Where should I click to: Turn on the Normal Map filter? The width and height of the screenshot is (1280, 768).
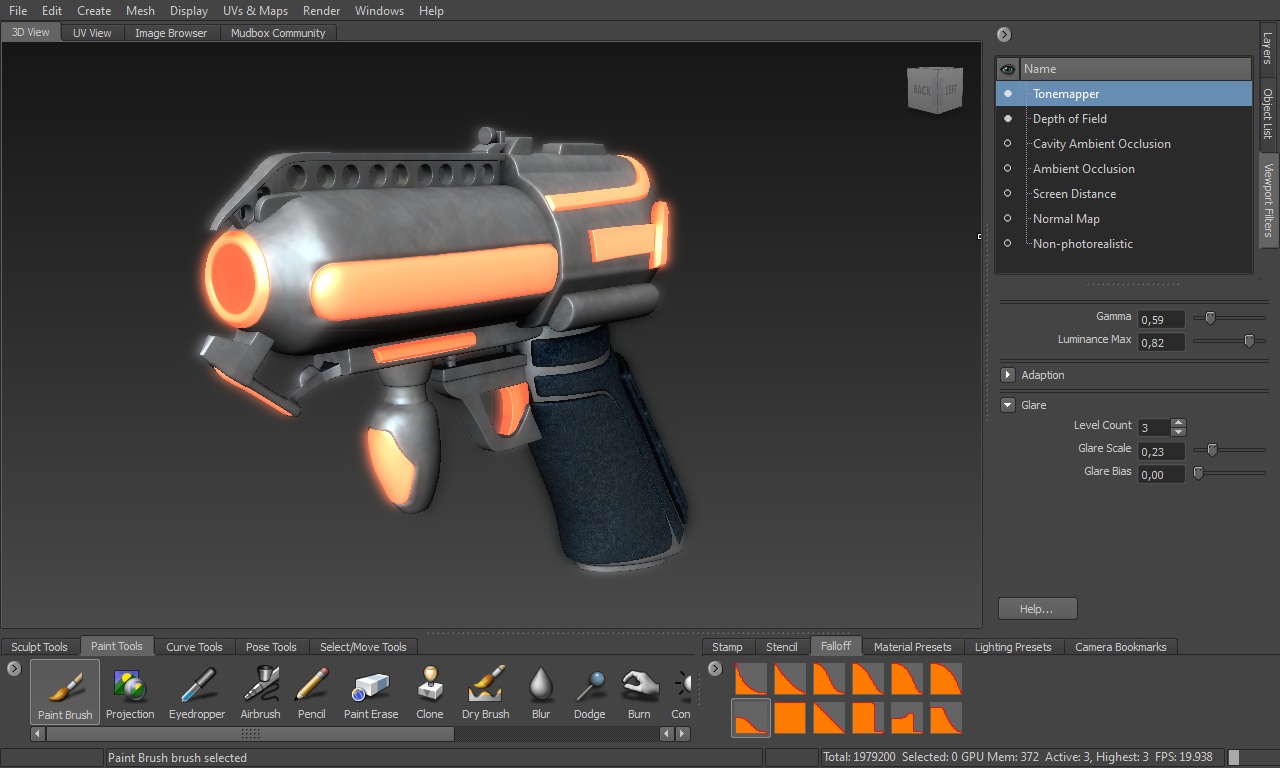tap(1008, 218)
